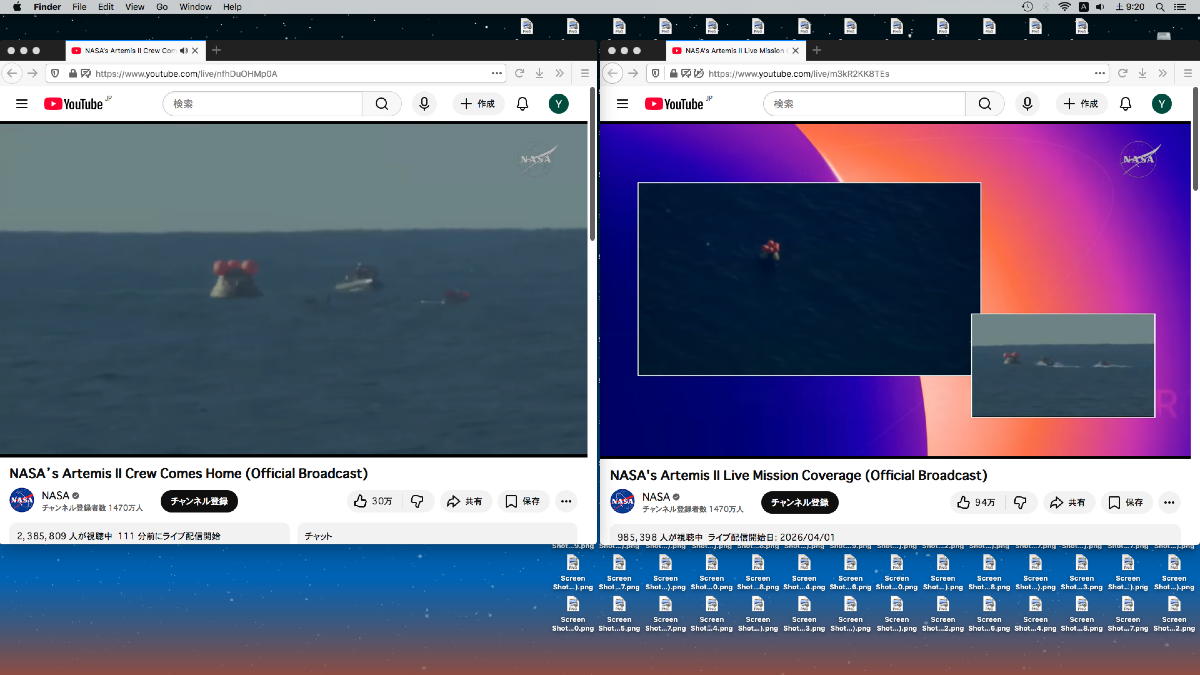This screenshot has width=1200, height=675.
Task: Dislike the Live Mission Coverage video
Action: (1019, 502)
